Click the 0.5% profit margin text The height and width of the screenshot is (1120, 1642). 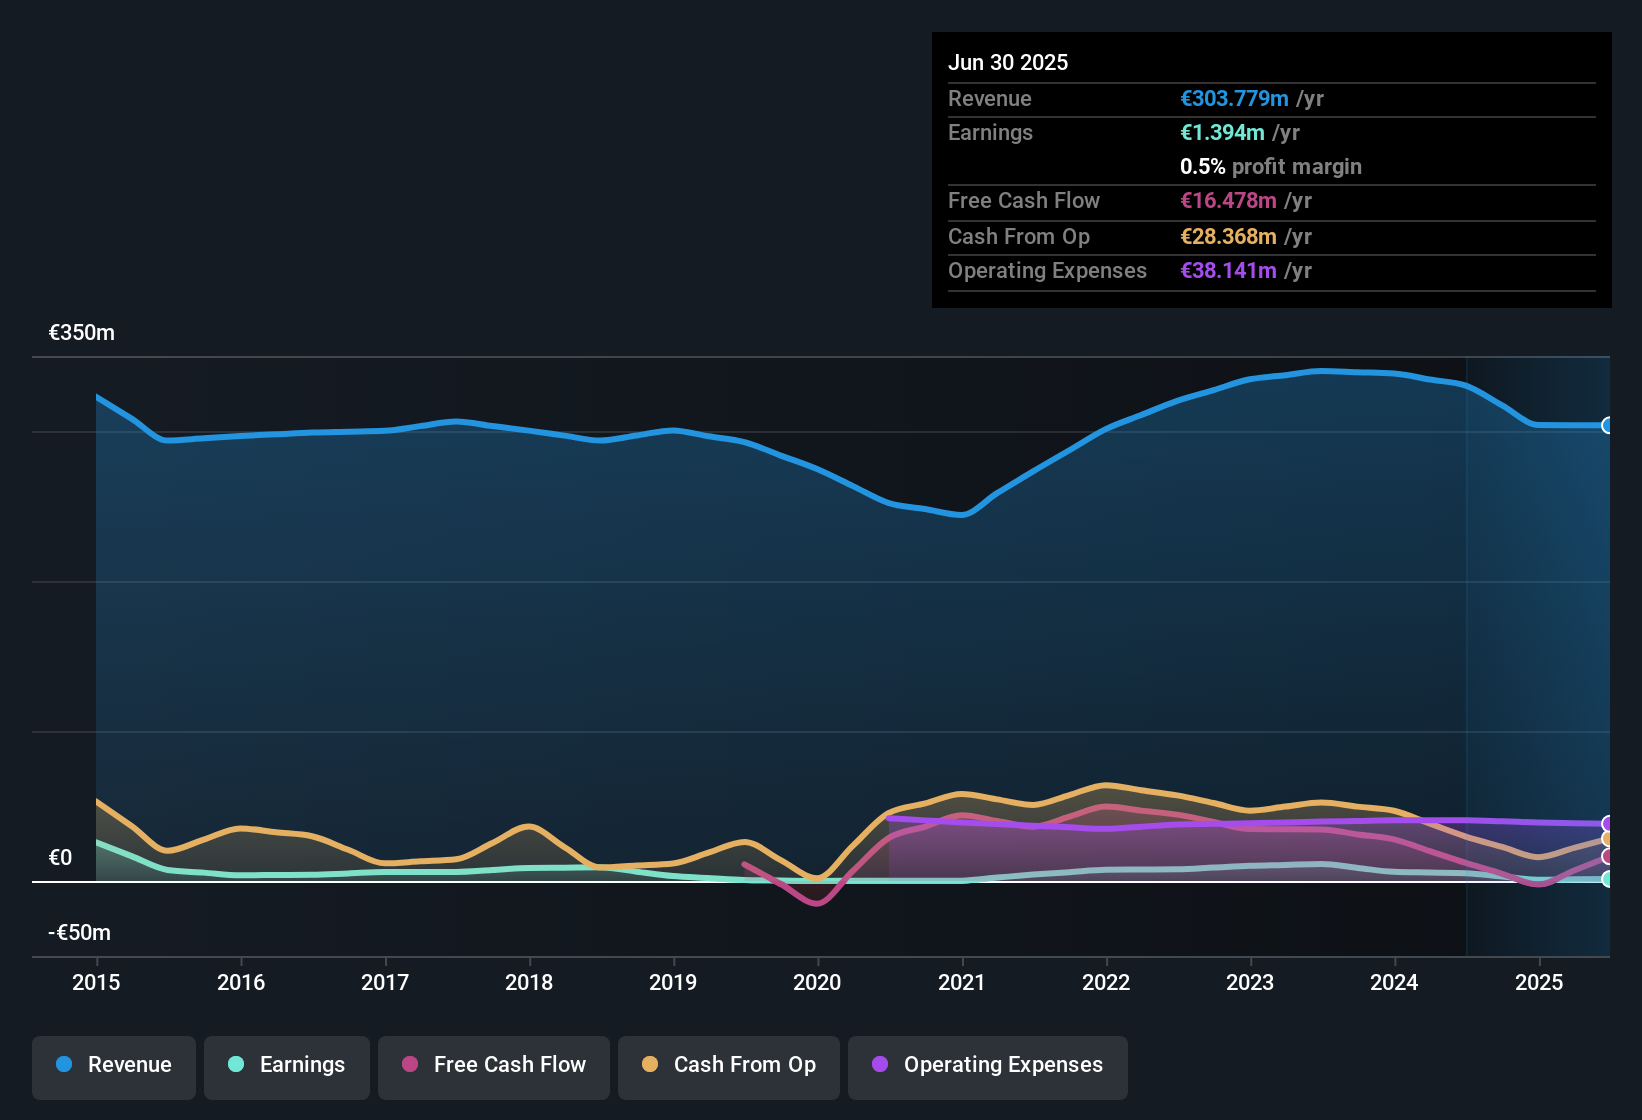click(1271, 167)
